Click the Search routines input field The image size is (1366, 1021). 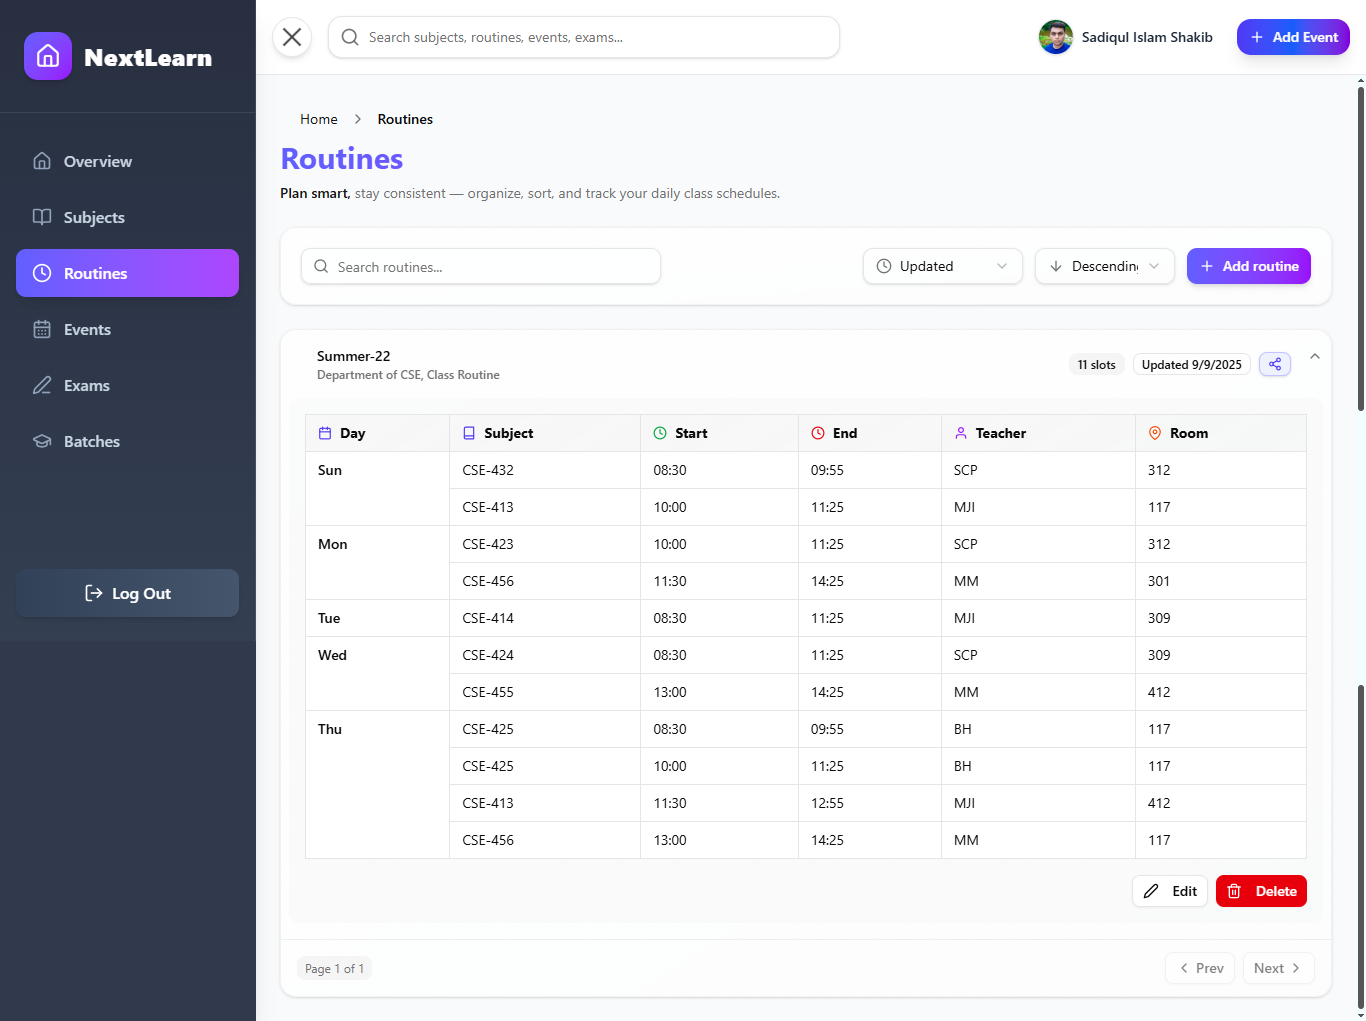(480, 266)
